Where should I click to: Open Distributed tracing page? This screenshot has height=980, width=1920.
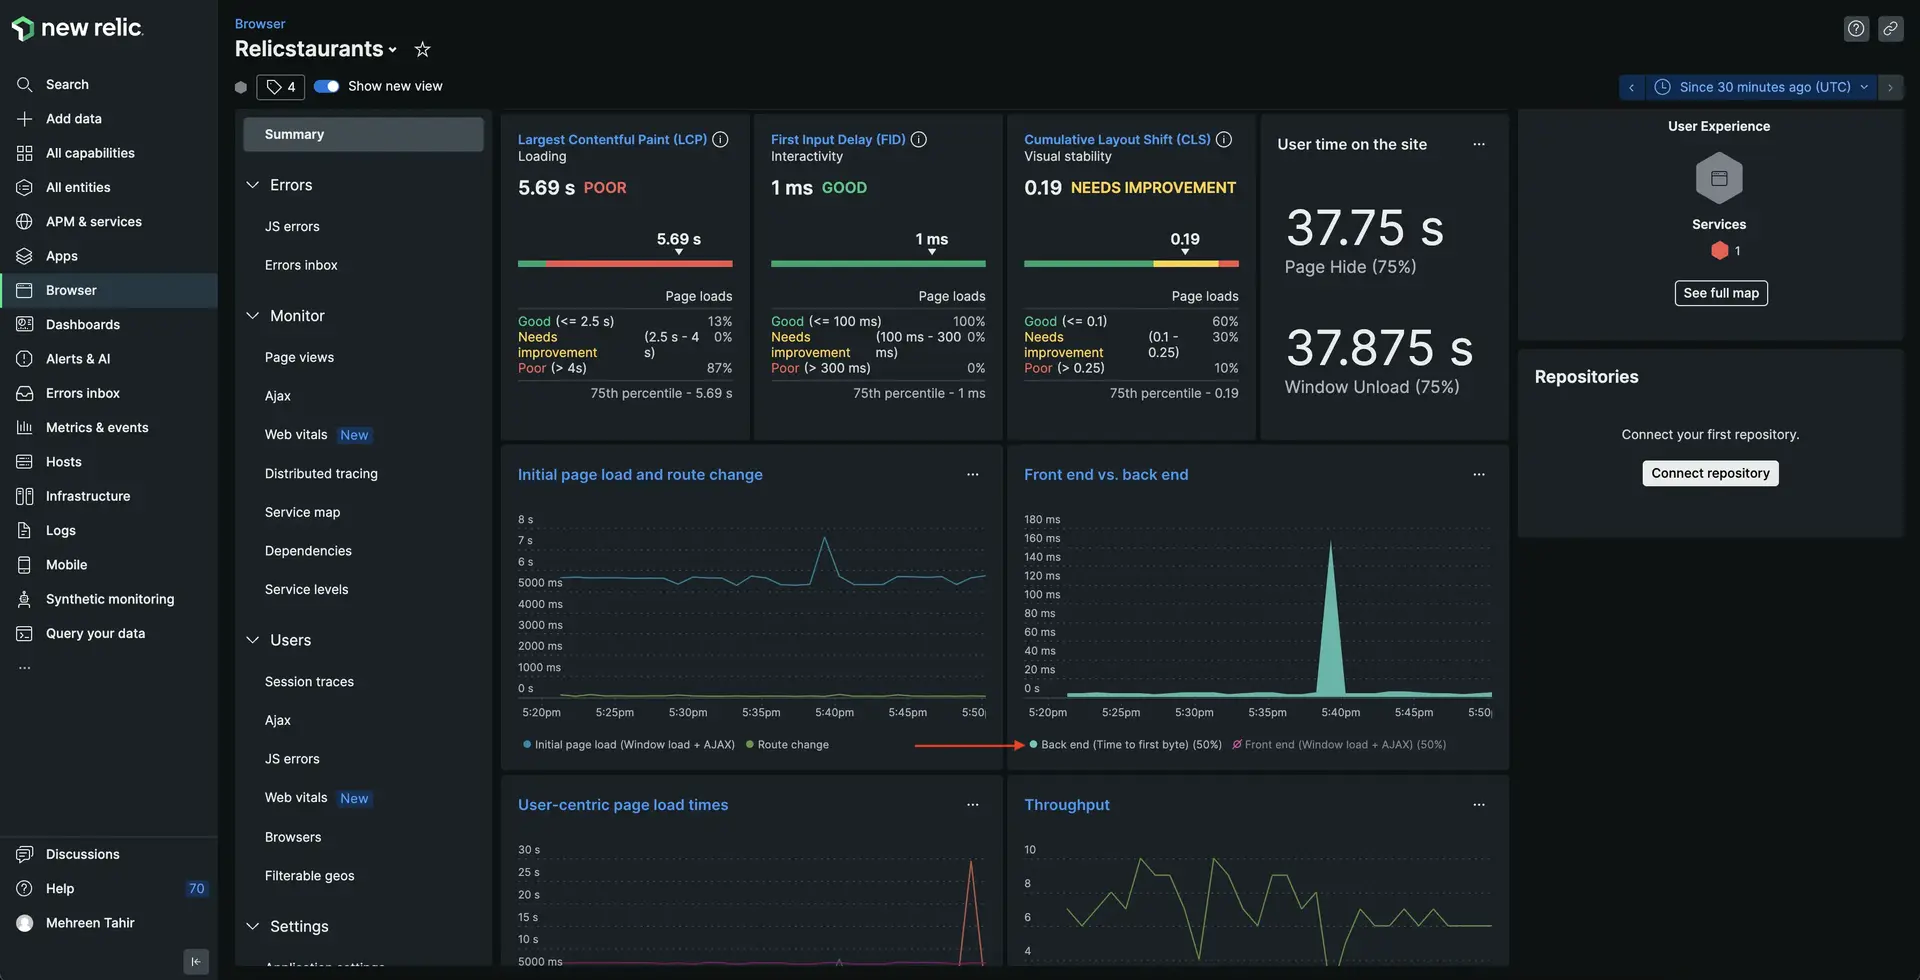(x=321, y=474)
